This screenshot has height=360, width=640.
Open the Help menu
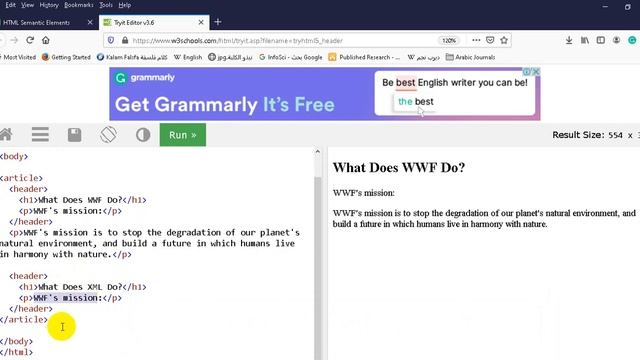pyautogui.click(x=124, y=5)
